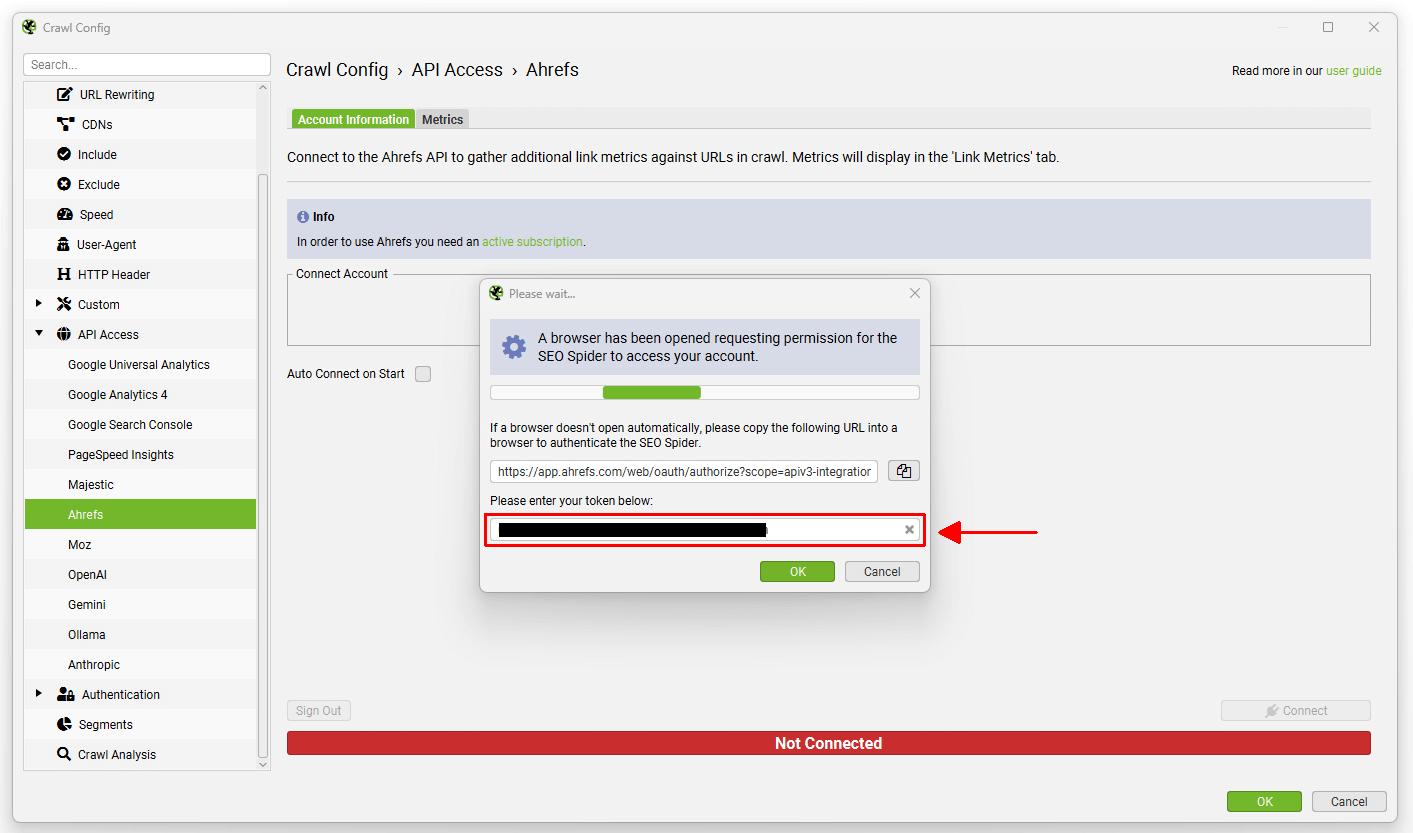Click the copy URL icon button

(903, 471)
